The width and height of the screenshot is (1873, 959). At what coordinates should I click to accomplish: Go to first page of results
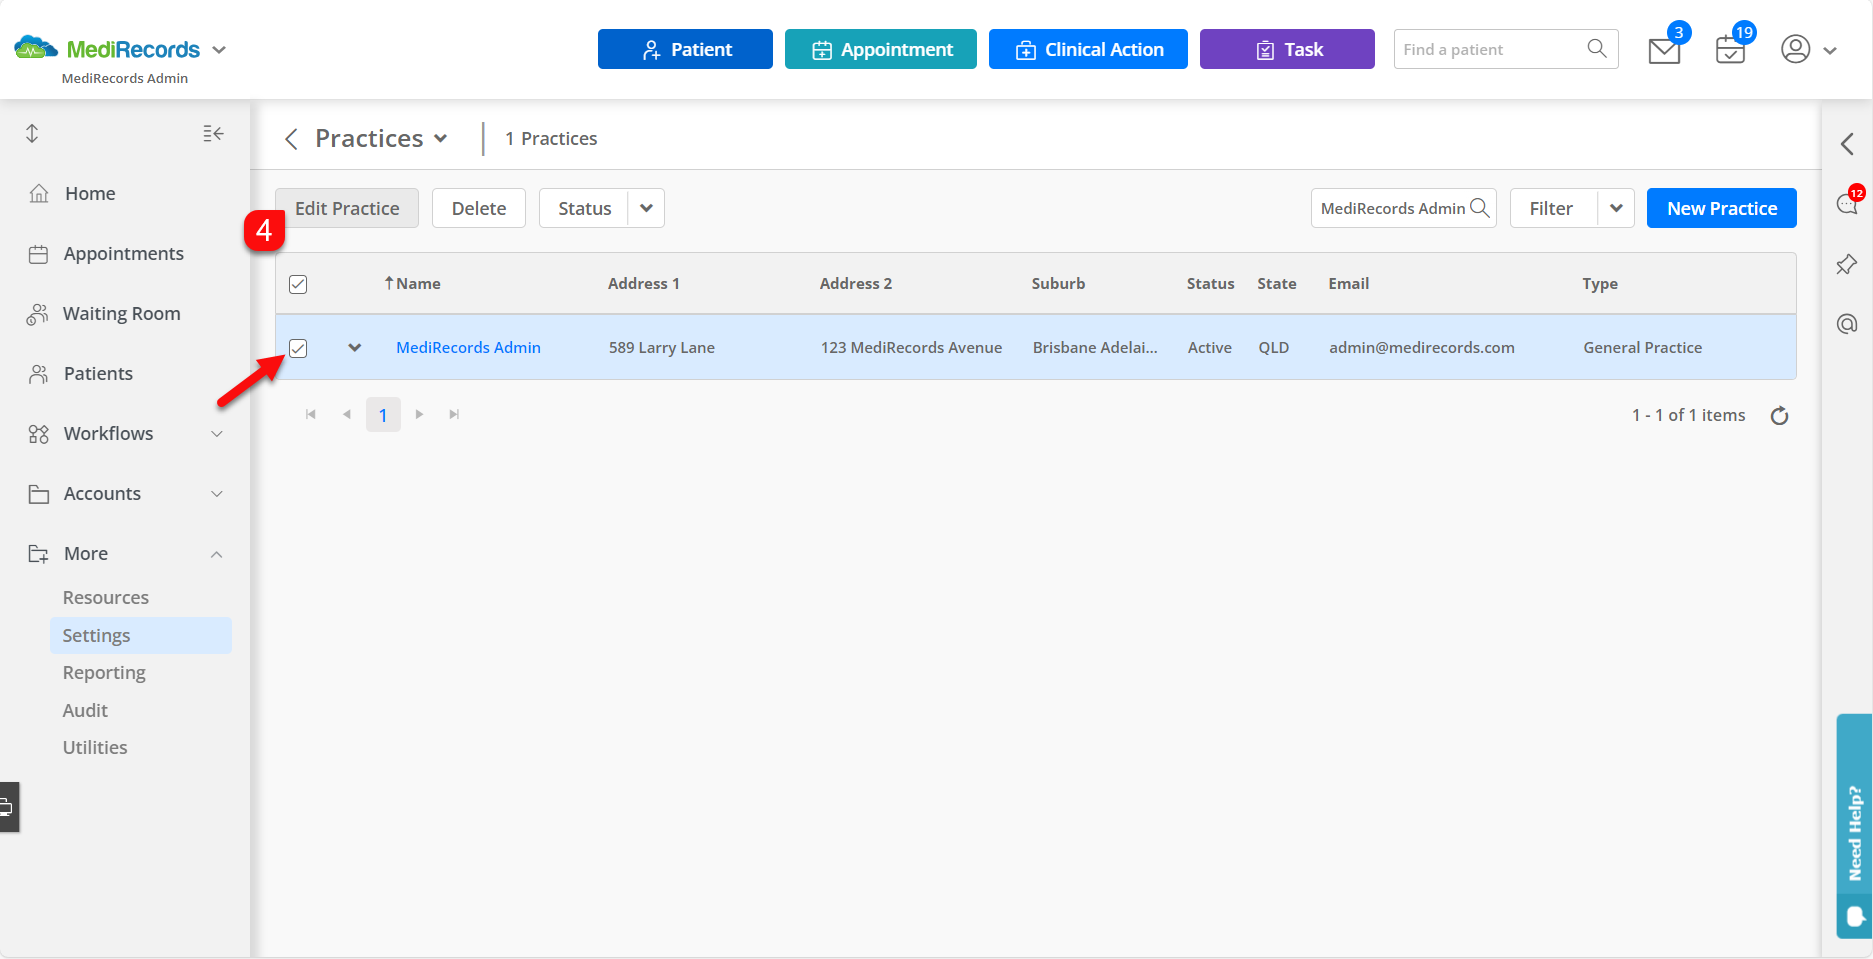coord(311,414)
